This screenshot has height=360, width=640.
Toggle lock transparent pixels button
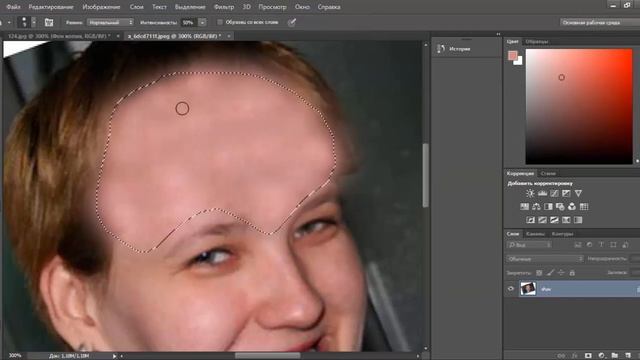coord(539,273)
